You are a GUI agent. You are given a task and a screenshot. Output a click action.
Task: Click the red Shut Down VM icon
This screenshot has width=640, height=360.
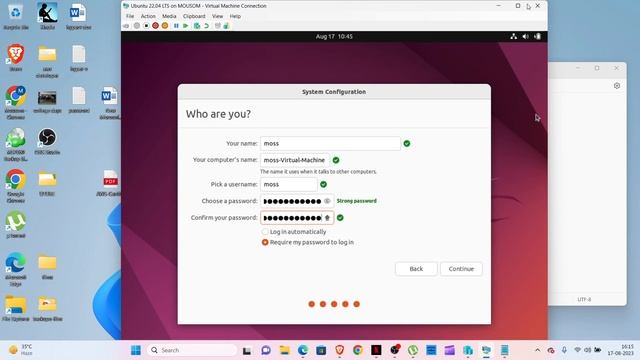[x=156, y=26]
